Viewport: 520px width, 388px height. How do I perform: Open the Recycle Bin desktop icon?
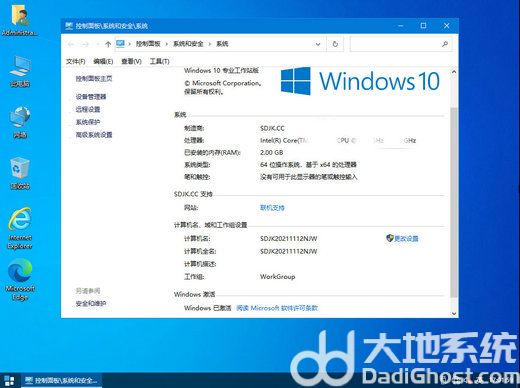(20, 173)
